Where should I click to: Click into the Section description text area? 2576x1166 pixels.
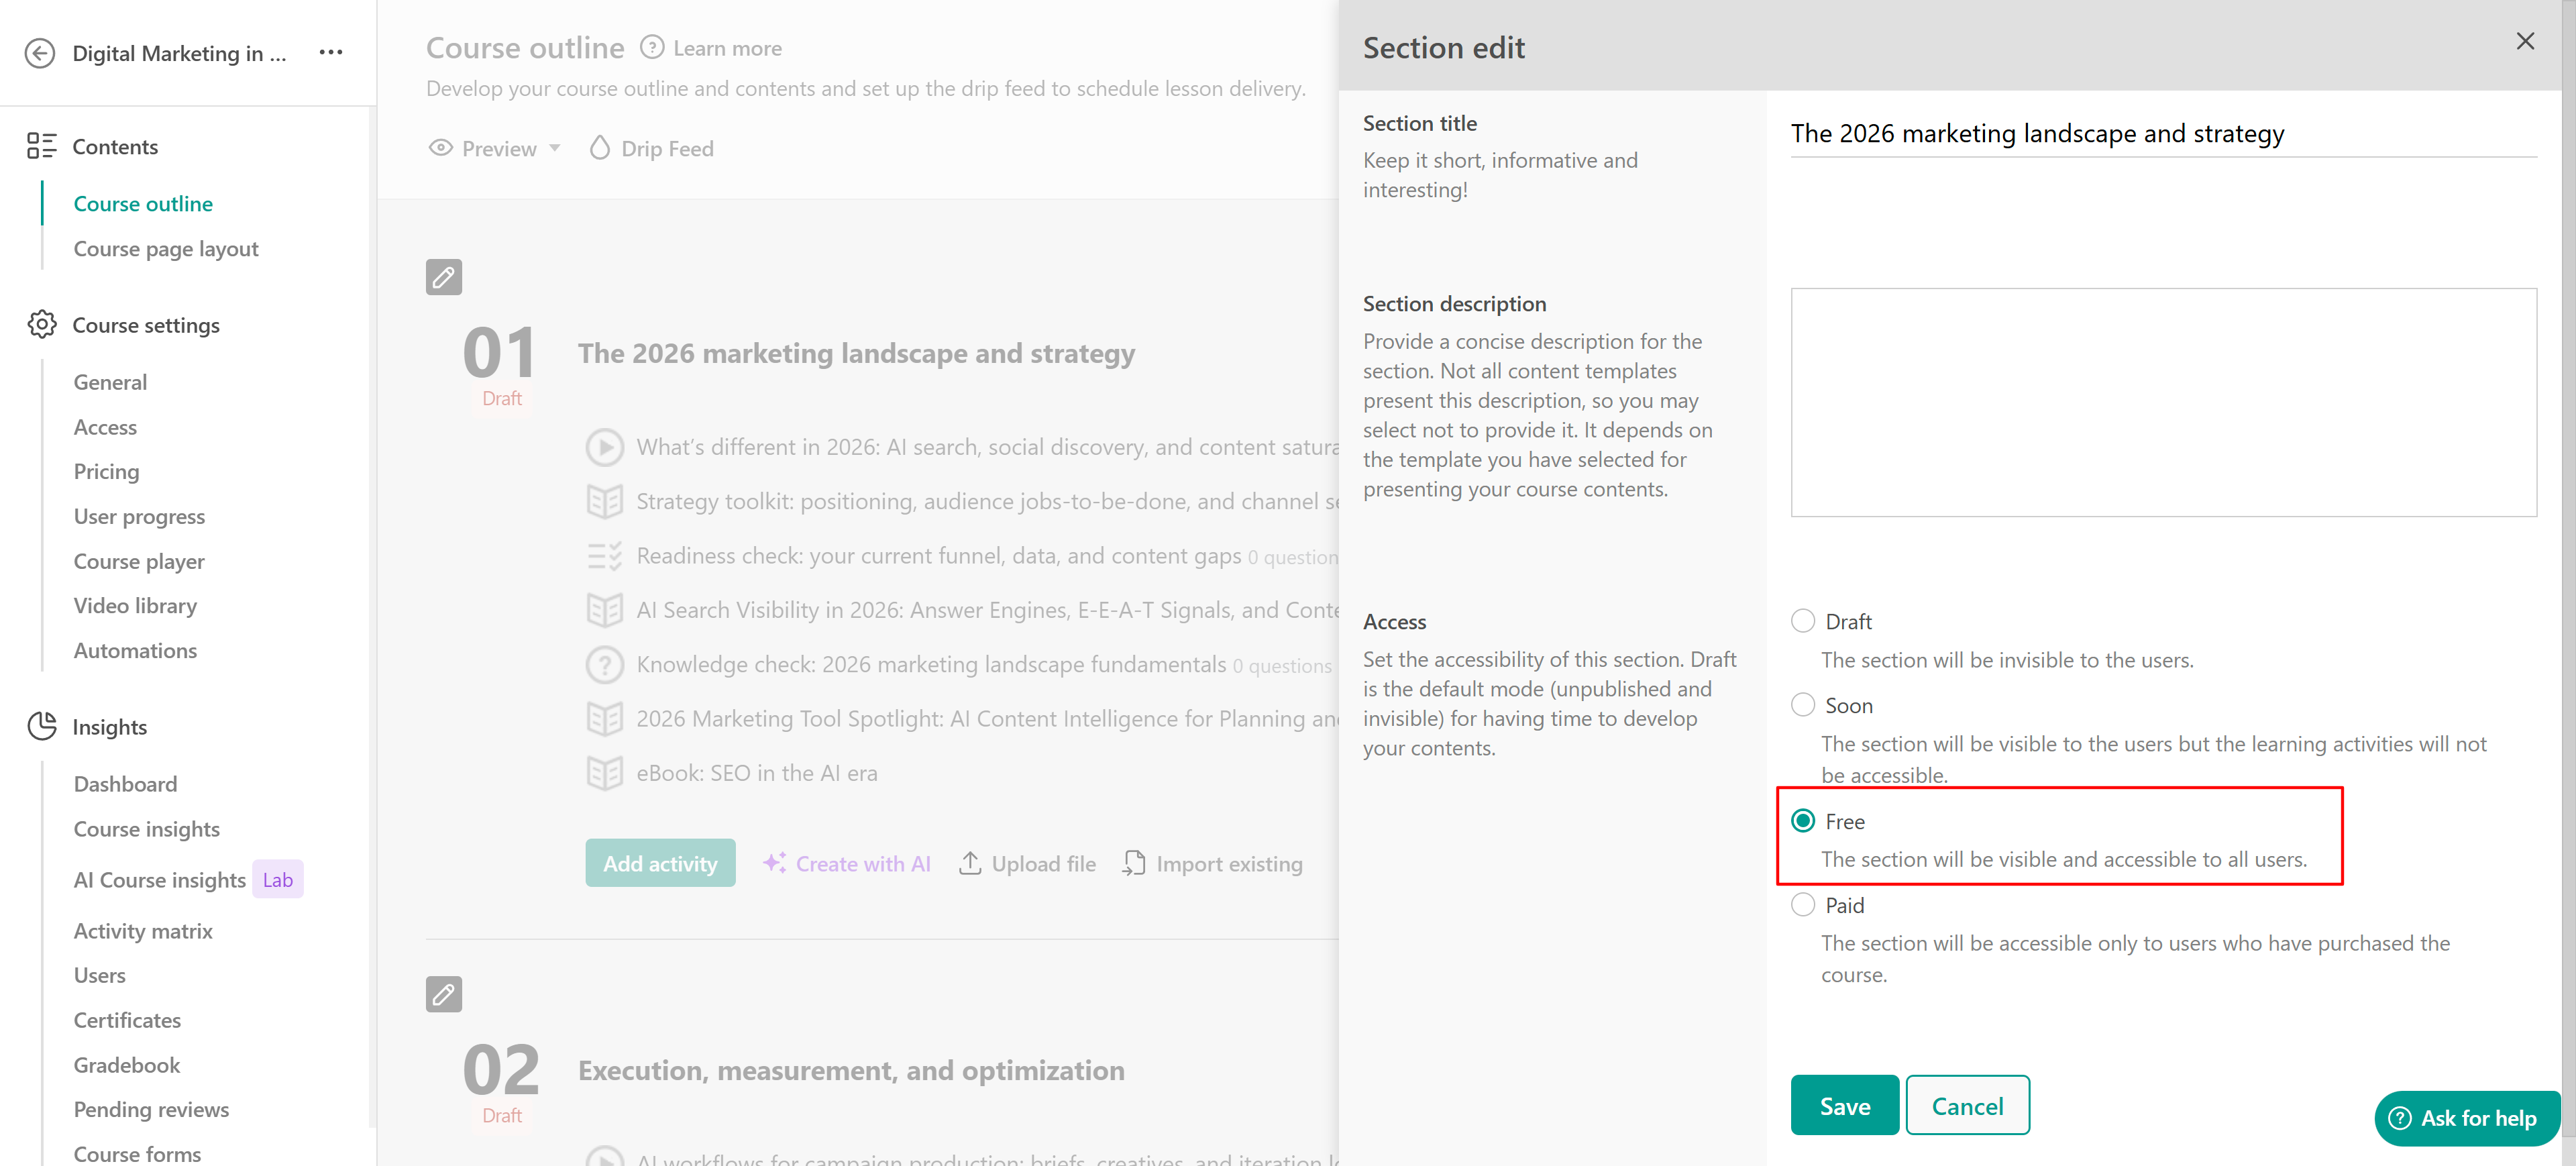tap(2162, 402)
